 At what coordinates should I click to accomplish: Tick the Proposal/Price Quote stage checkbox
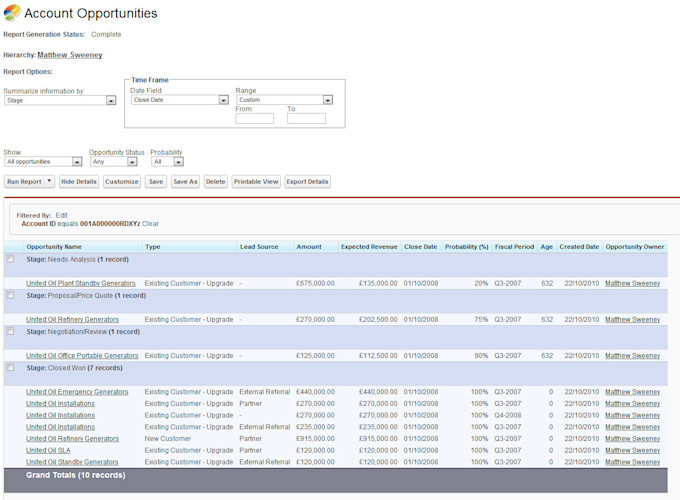(x=10, y=295)
